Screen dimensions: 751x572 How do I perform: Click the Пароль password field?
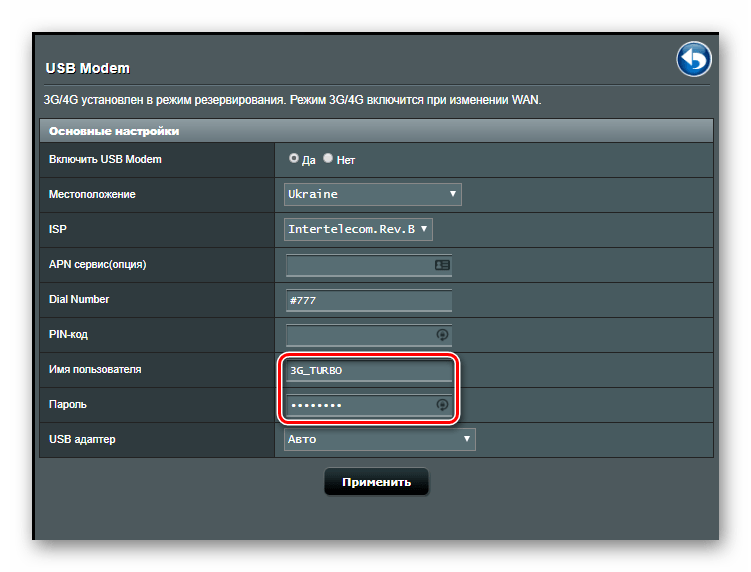pos(369,405)
